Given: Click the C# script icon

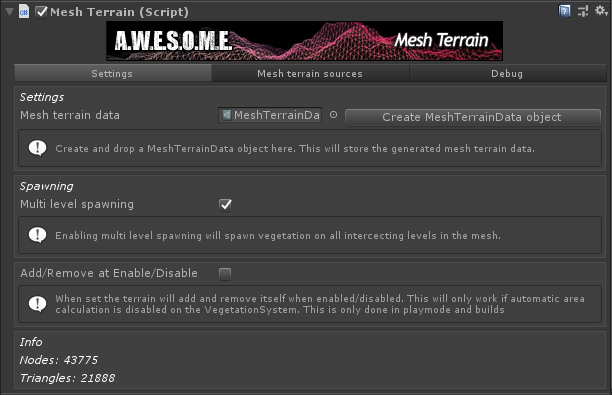Looking at the screenshot, I should (24, 11).
